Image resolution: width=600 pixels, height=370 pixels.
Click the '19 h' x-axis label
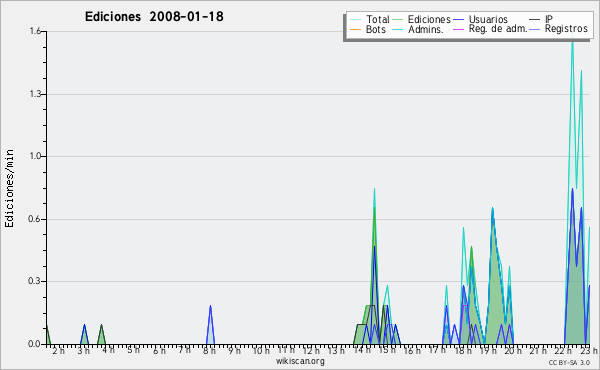click(488, 350)
